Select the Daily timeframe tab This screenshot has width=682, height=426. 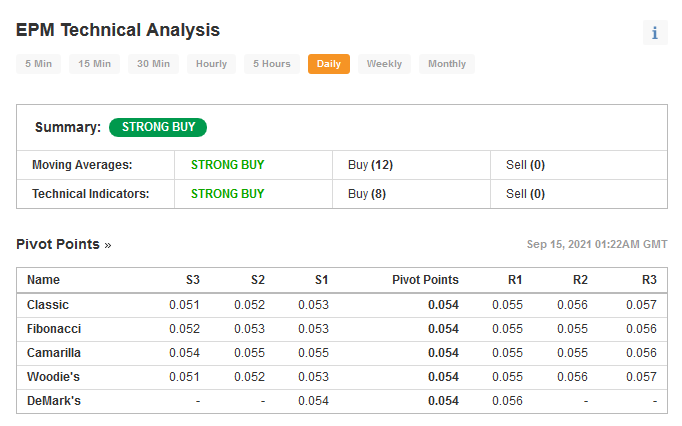pyautogui.click(x=329, y=64)
